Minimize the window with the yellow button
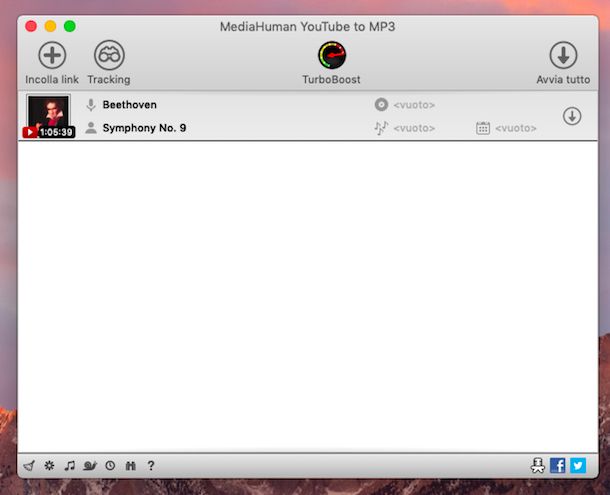This screenshot has height=495, width=610. [x=51, y=26]
